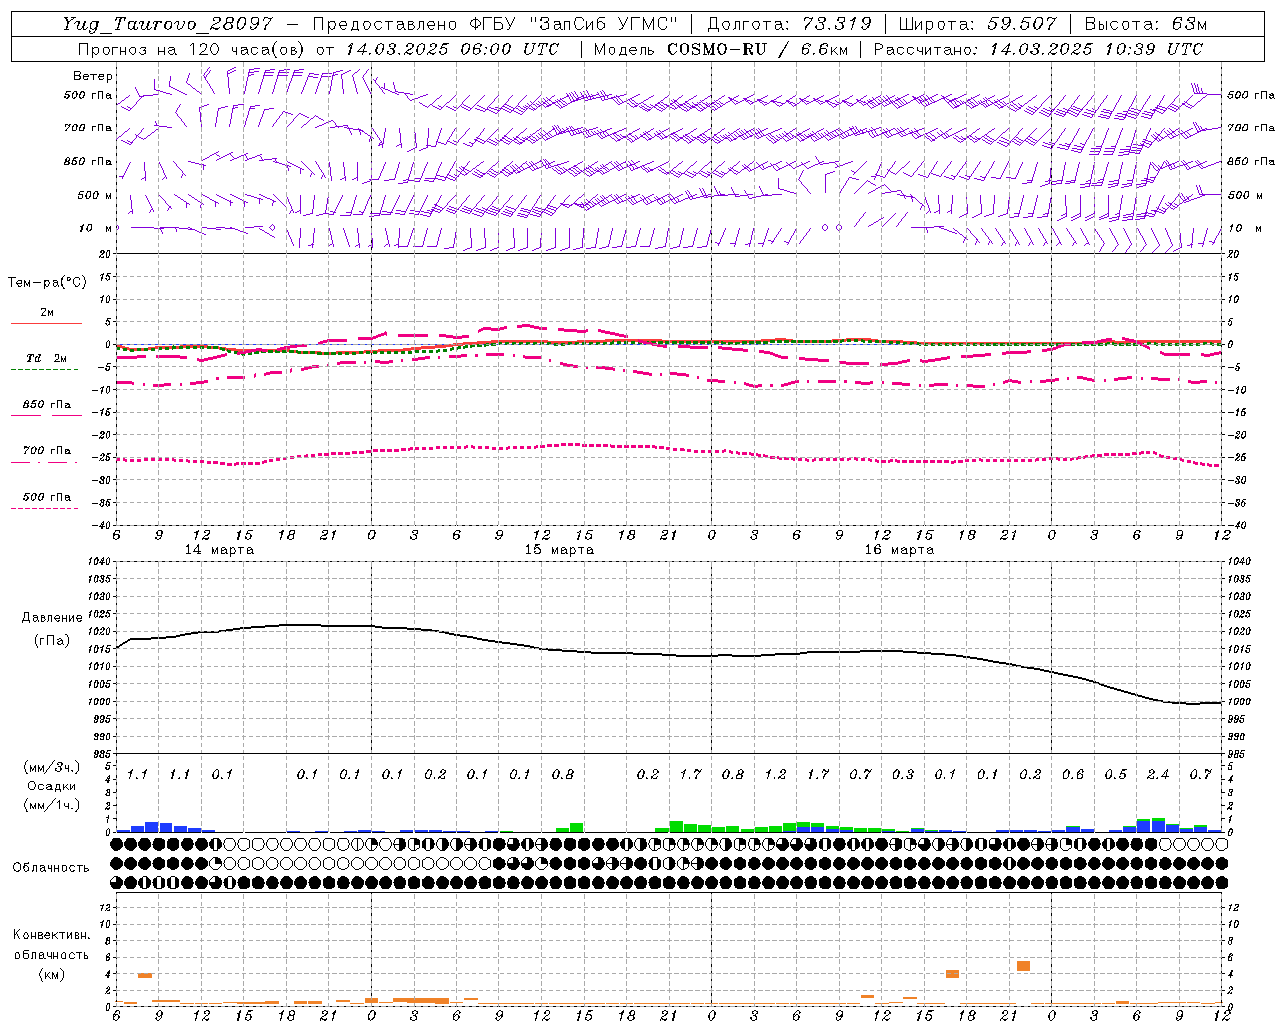Screen dimensions: 1280x1024
Task: Click the '700 гПа' entry in temperature legend
Action: pyautogui.click(x=47, y=450)
